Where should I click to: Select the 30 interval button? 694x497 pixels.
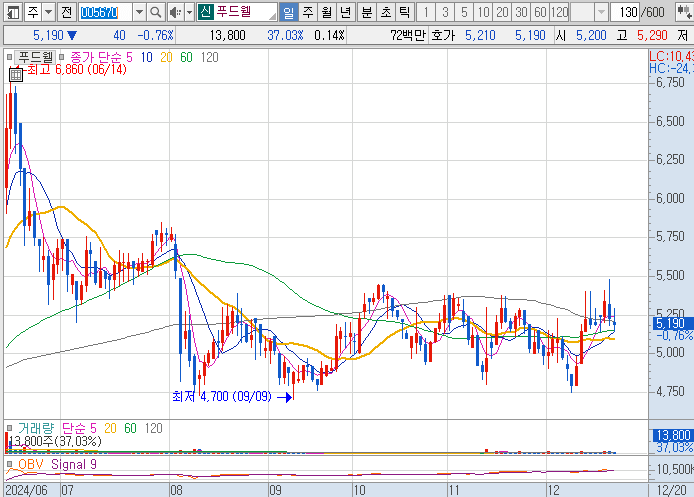[x=521, y=12]
